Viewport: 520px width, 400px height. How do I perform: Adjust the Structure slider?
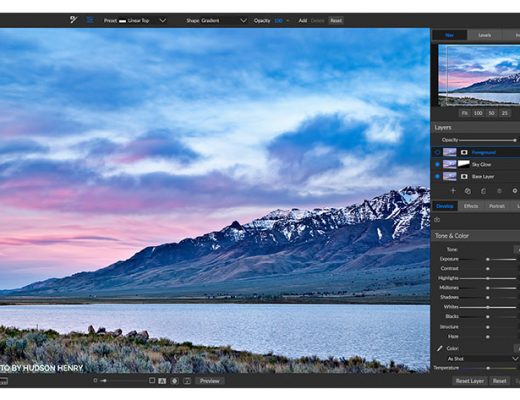point(488,327)
